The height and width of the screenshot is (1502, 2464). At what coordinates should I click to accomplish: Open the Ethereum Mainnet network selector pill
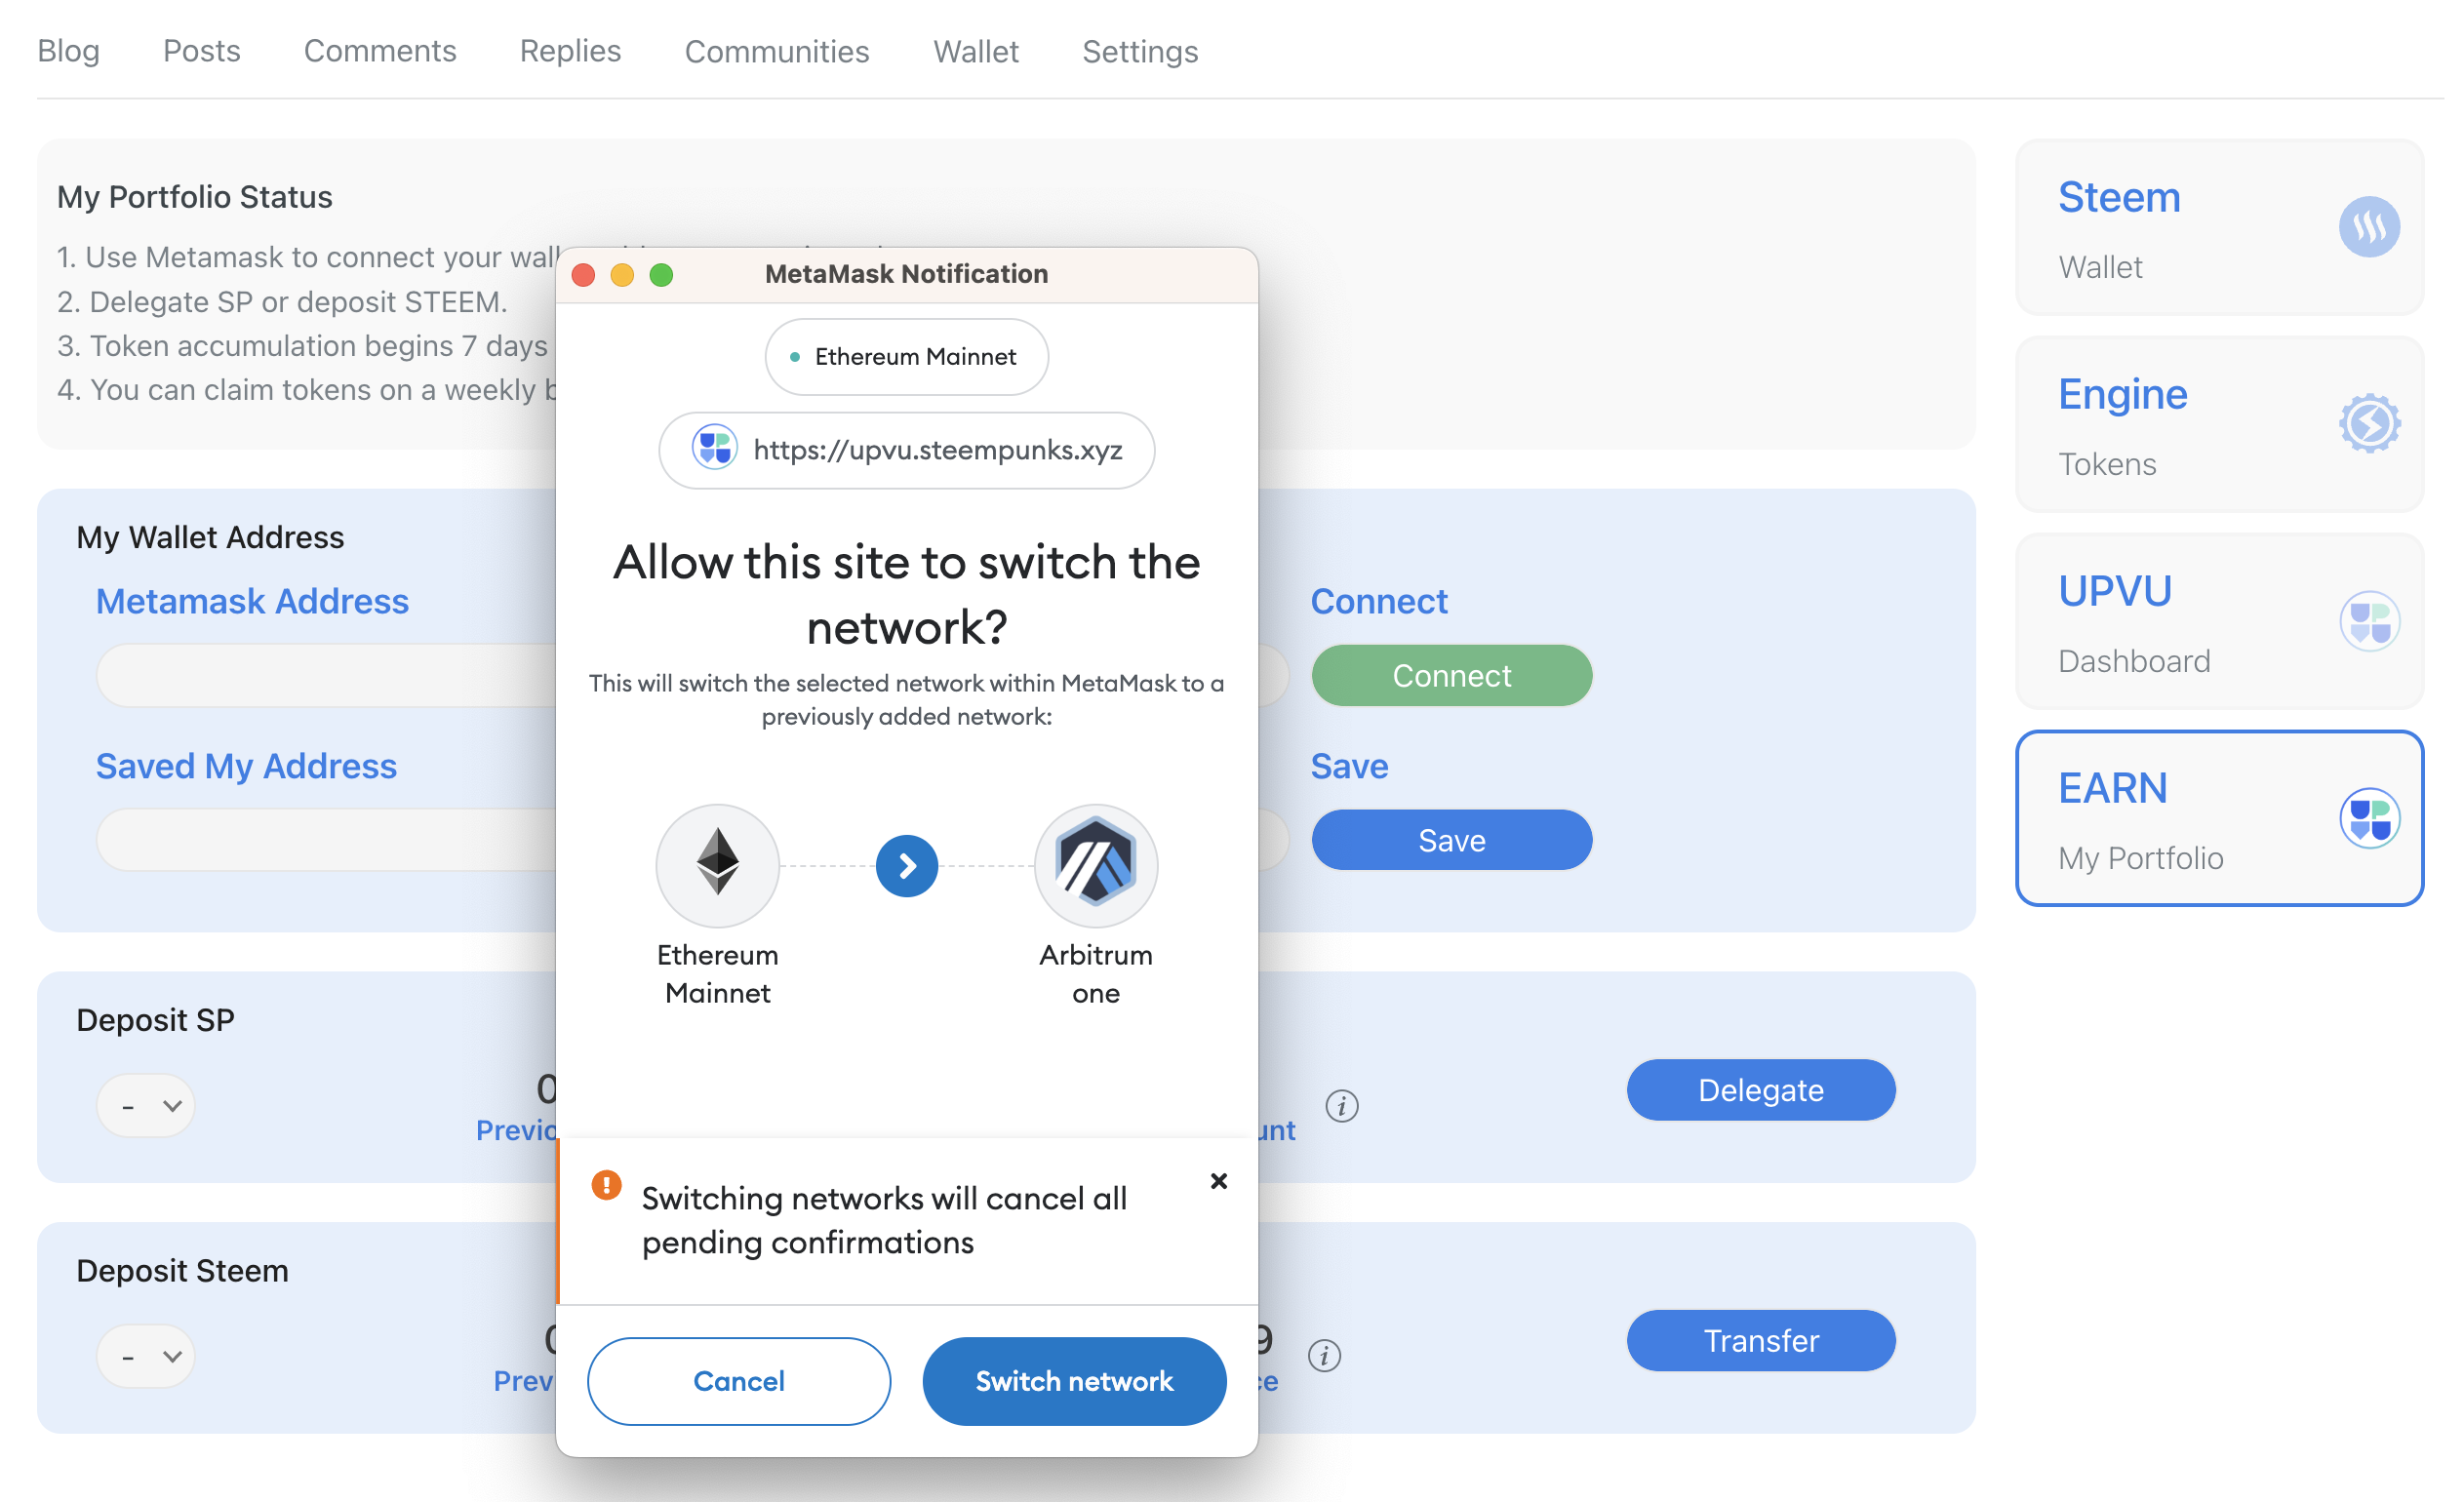point(906,357)
